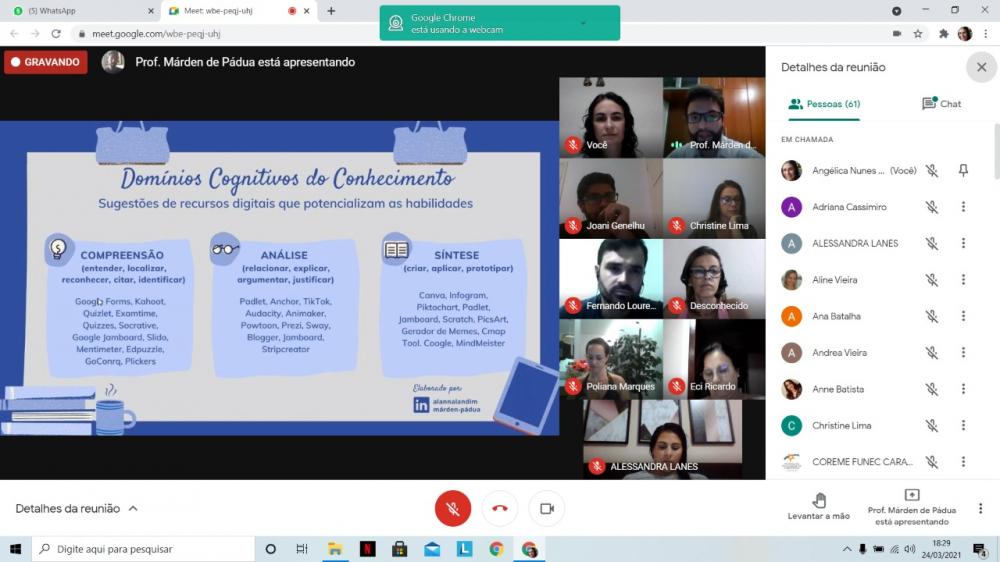Go back in browser
The image size is (1000, 562).
[x=14, y=34]
